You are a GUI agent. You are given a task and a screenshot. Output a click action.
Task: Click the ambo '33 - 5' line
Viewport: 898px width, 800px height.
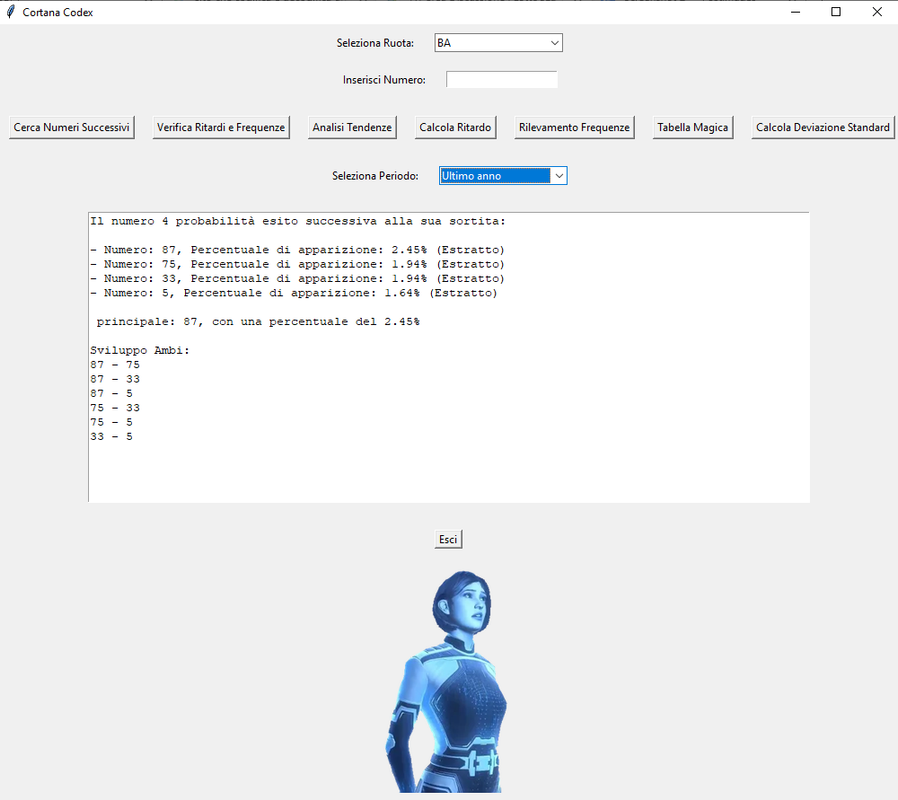(112, 436)
